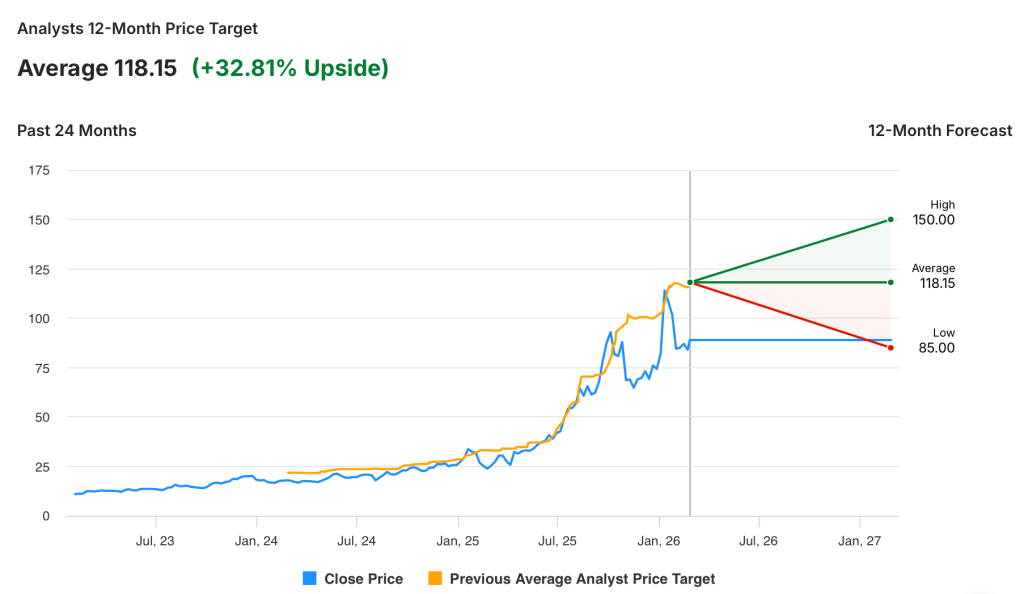Click the Jul, 26 axis date label
This screenshot has width=1024, height=594.
click(758, 541)
